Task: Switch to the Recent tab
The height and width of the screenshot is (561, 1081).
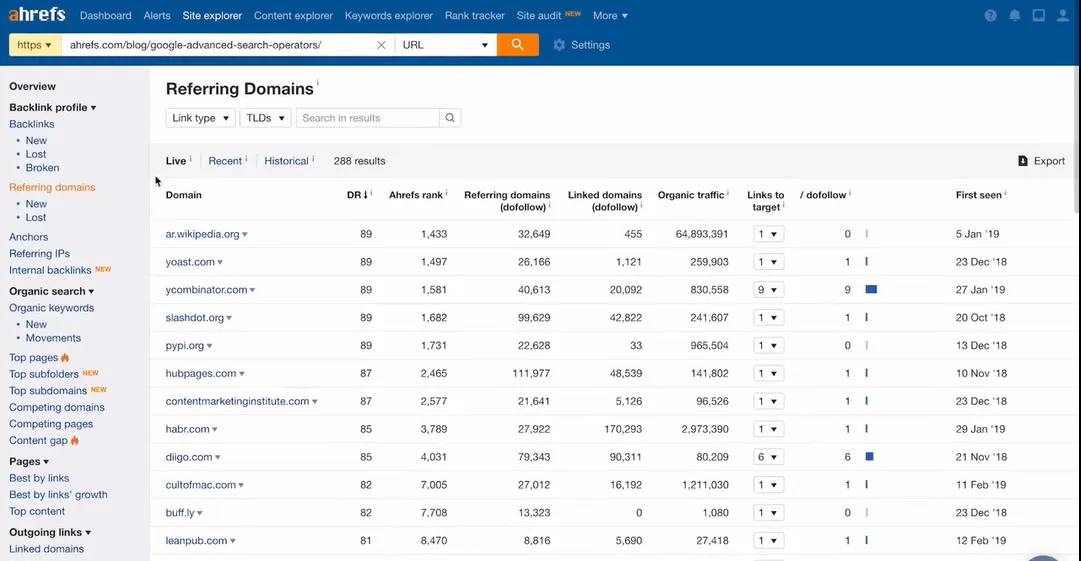Action: [x=225, y=161]
